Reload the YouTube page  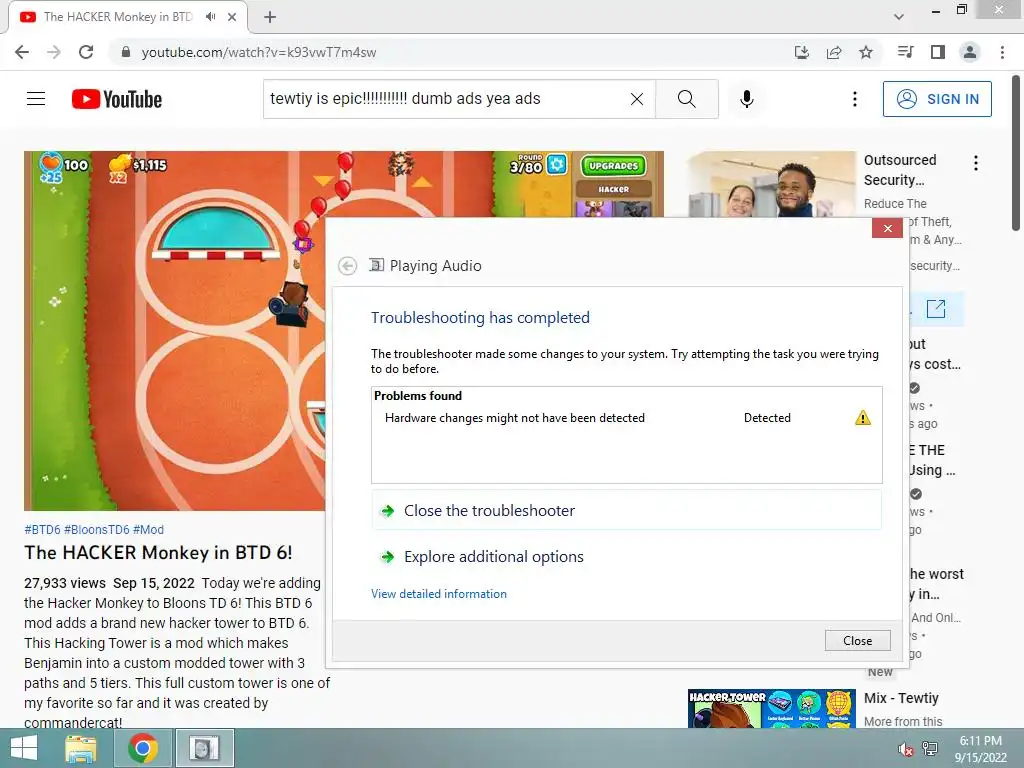tap(86, 52)
